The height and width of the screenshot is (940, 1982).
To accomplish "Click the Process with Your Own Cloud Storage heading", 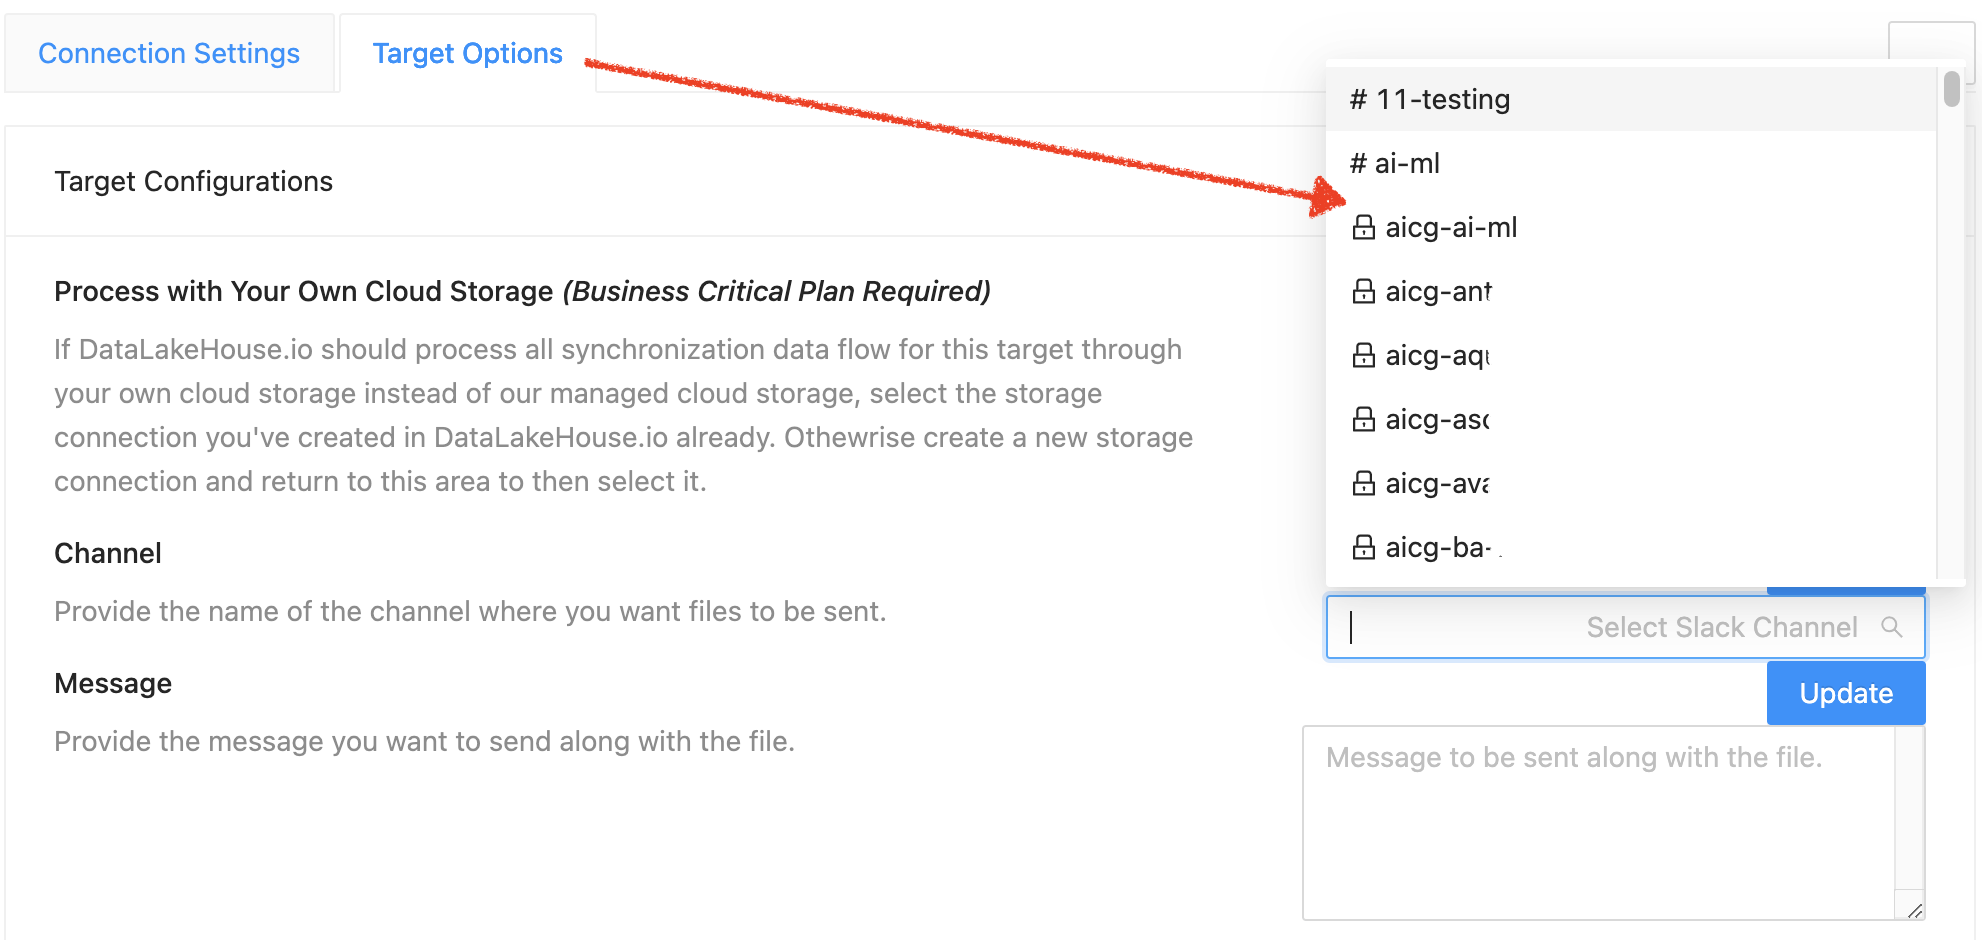I will 521,292.
